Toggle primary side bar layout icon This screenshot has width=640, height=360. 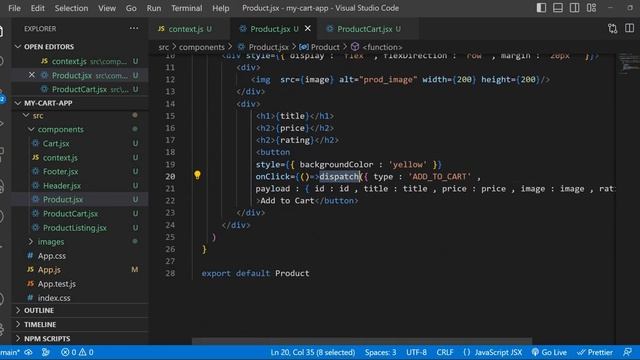(541, 8)
